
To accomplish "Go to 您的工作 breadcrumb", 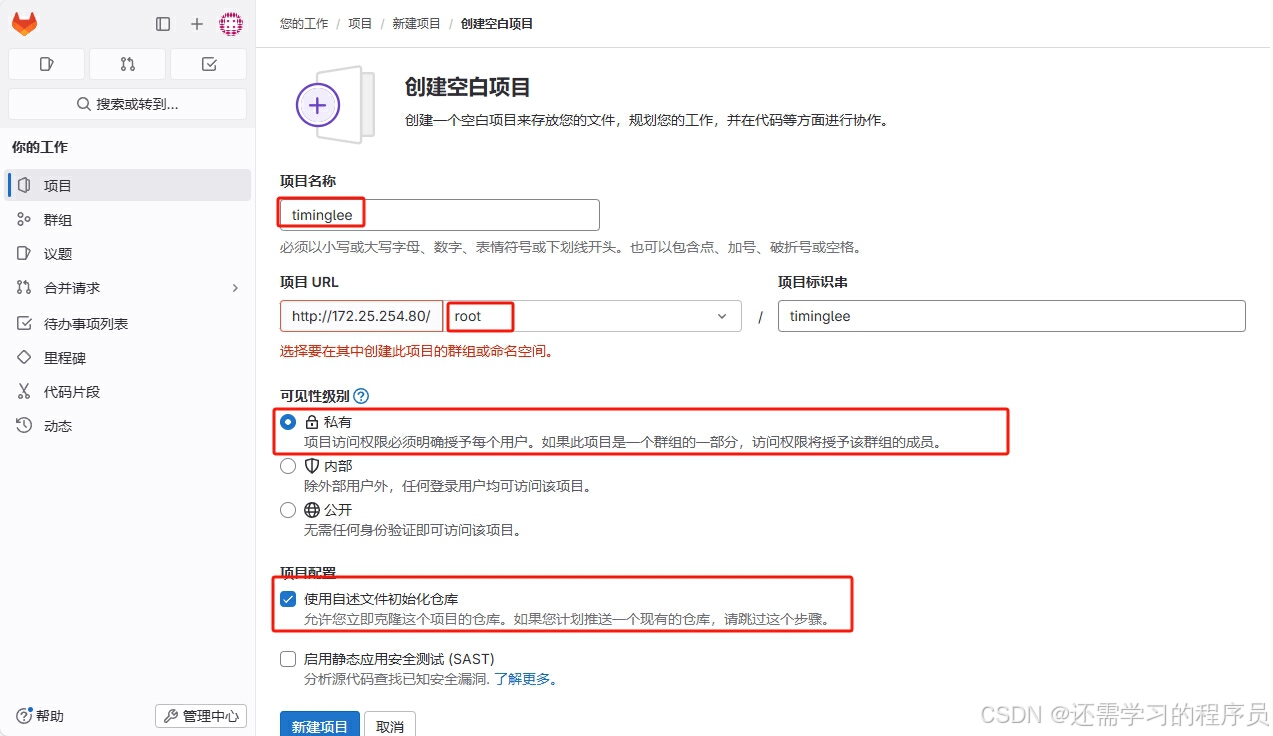I will [x=304, y=23].
